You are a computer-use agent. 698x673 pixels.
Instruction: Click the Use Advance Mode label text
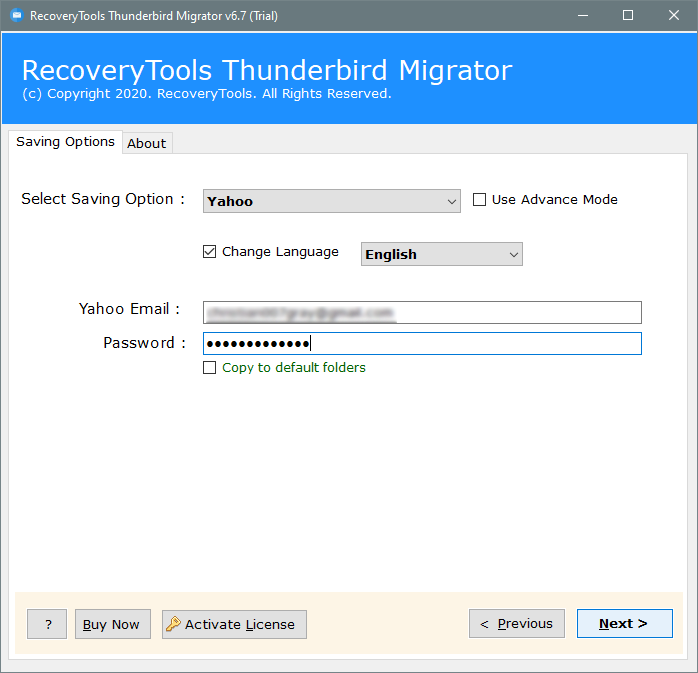point(555,199)
